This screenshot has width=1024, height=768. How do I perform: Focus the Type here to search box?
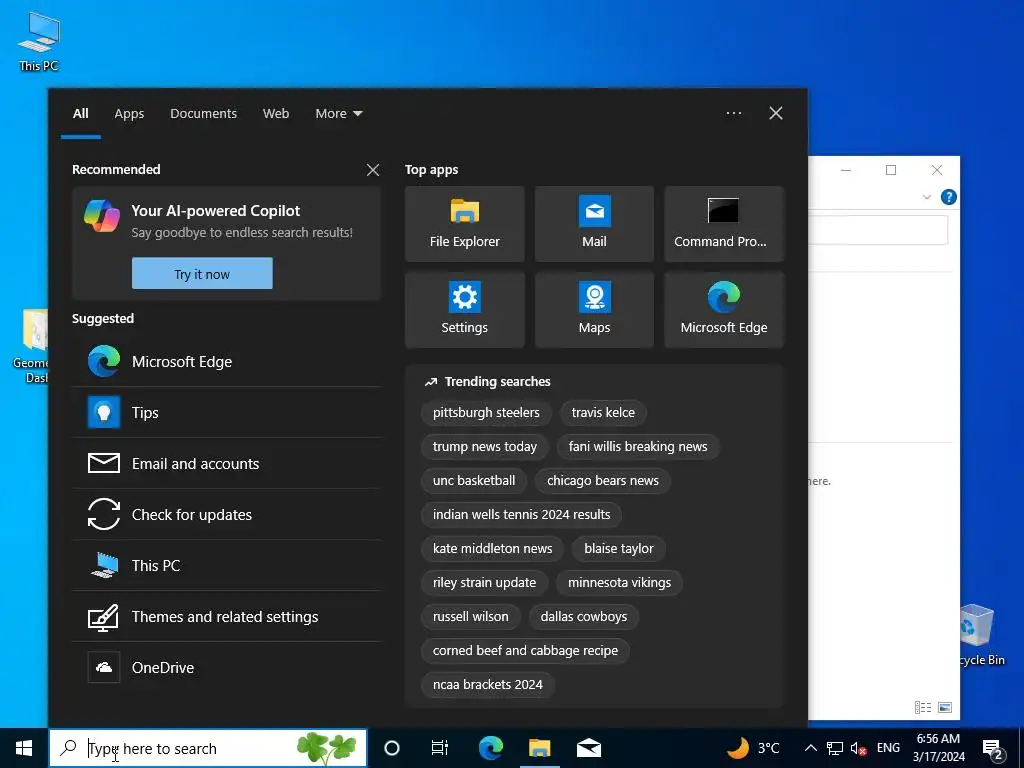[208, 748]
